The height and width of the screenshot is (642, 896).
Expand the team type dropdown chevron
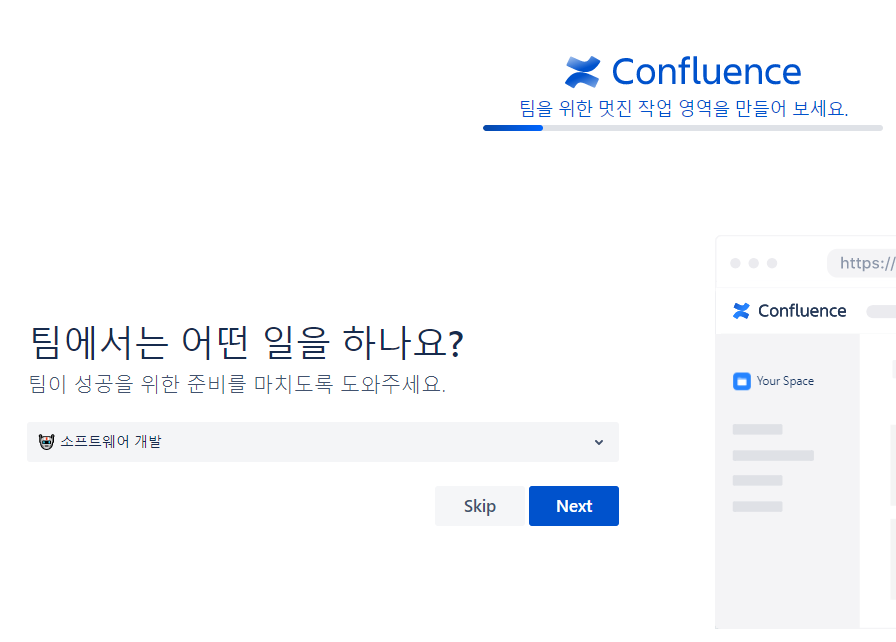coord(599,442)
